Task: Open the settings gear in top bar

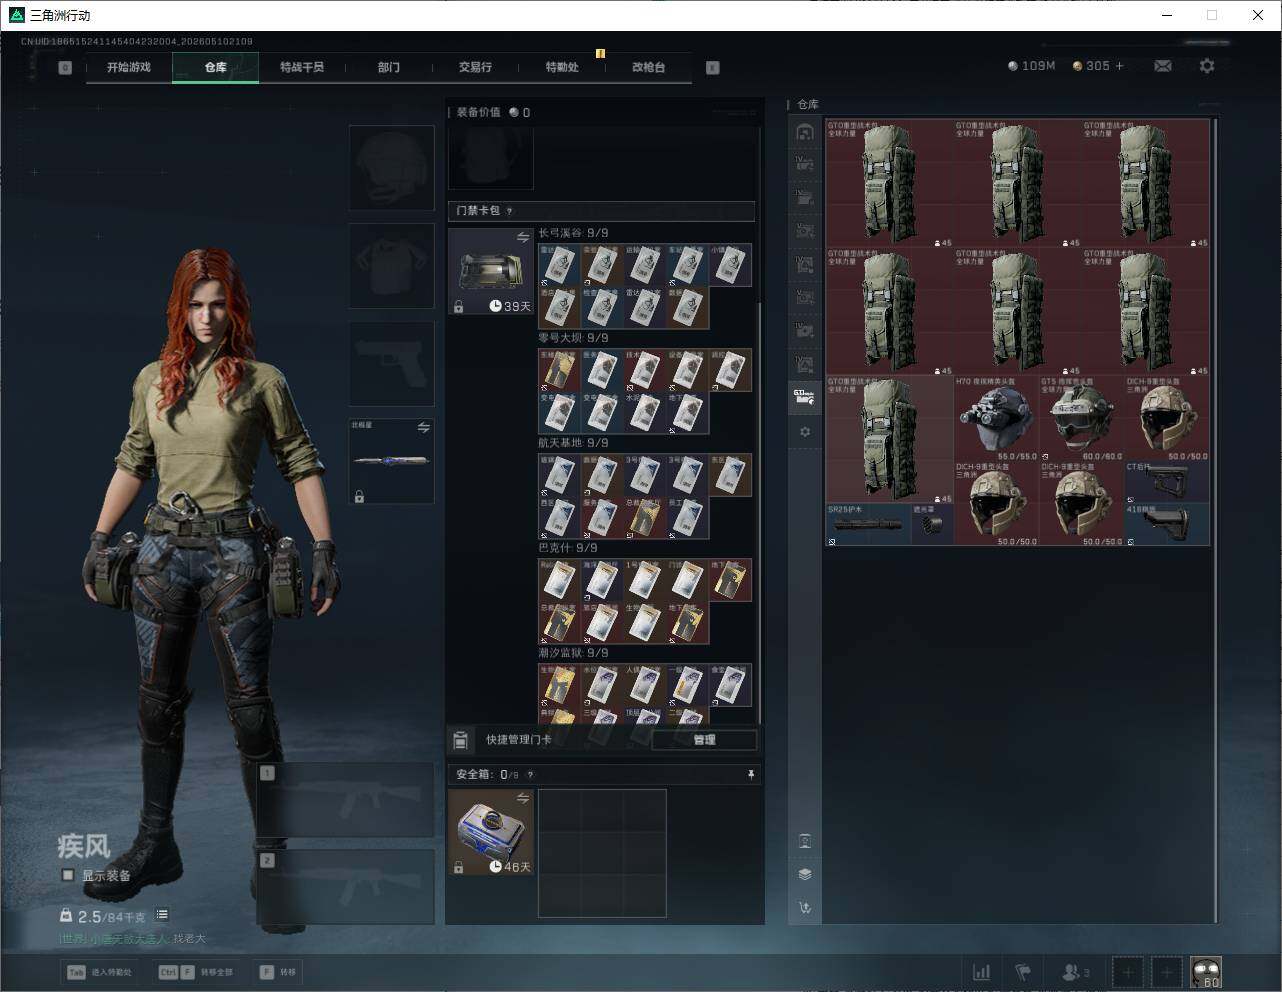Action: coord(1207,66)
